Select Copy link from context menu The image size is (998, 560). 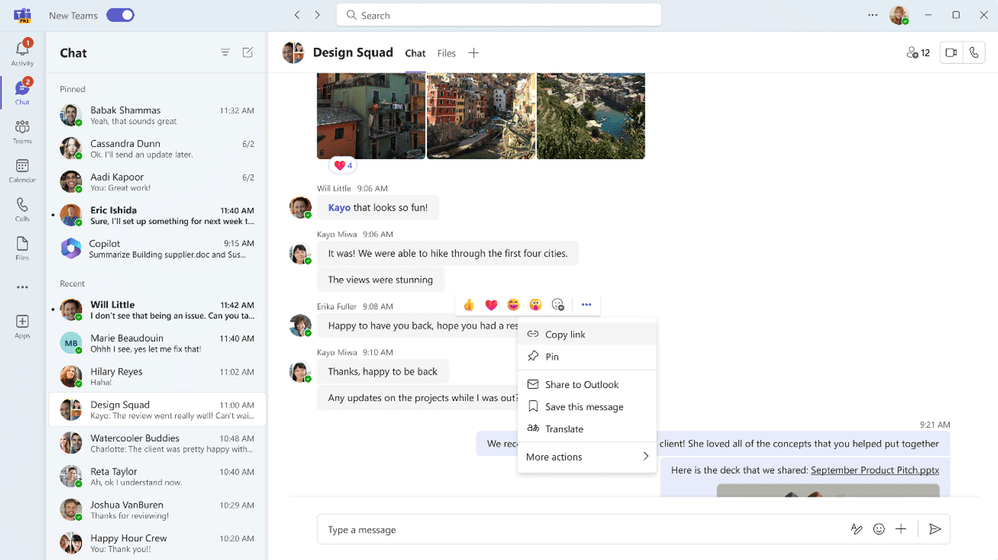[565, 335]
